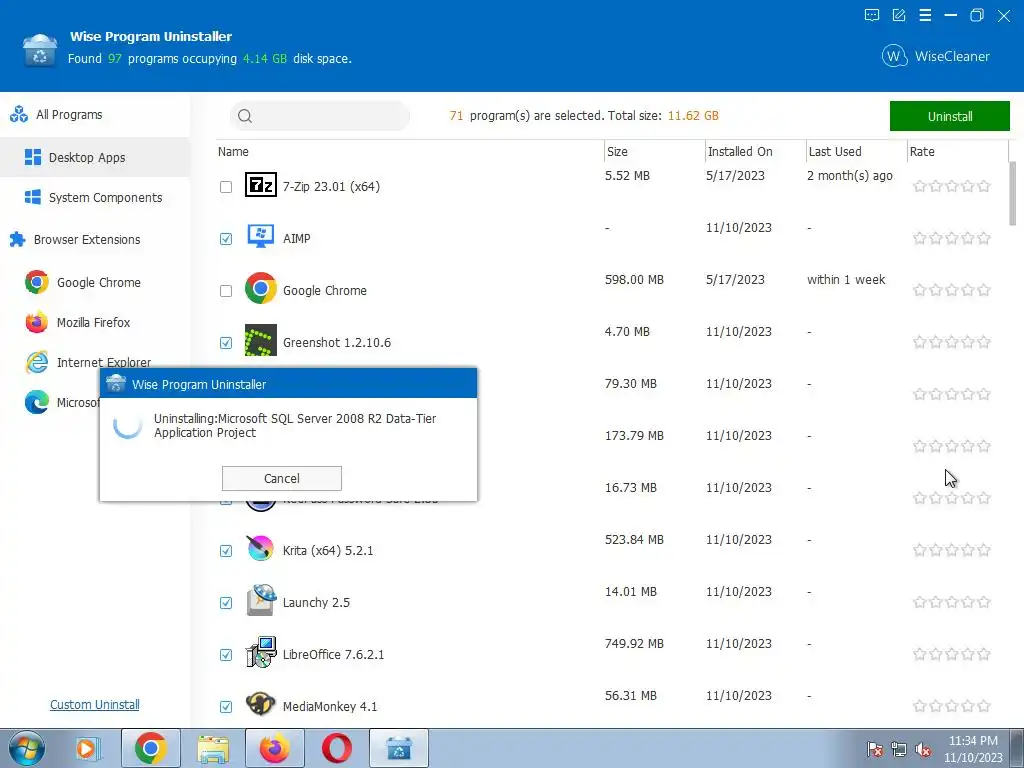Open File Explorer from taskbar
Viewport: 1024px width, 768px height.
point(213,748)
